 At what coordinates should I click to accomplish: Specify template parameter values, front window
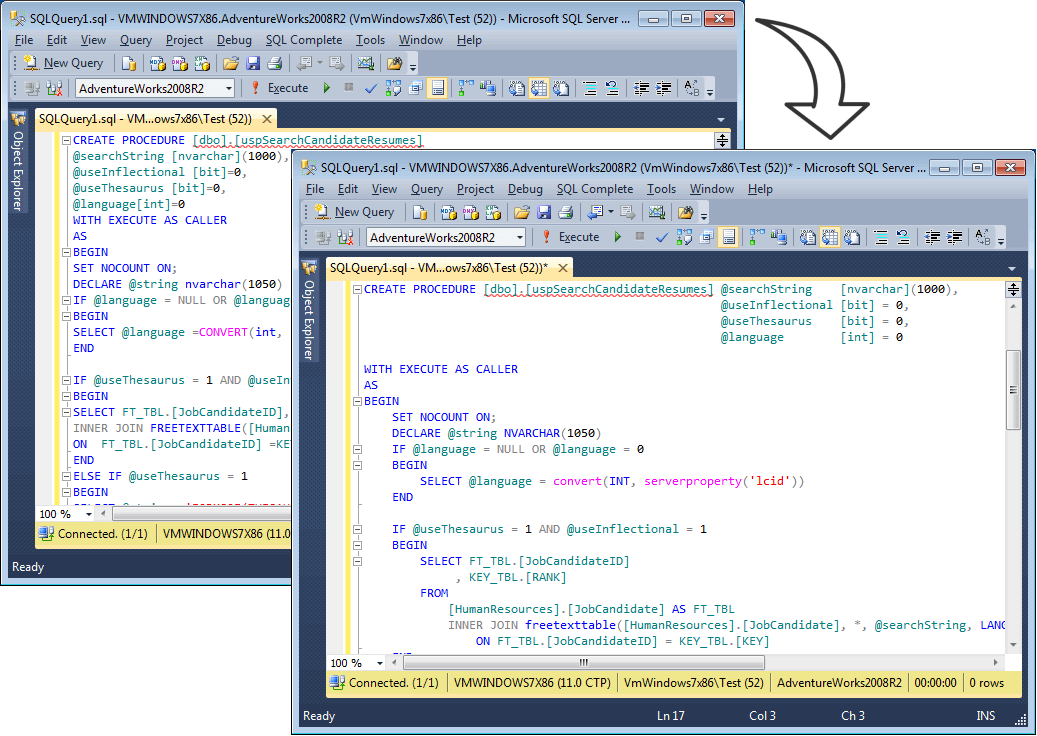983,237
